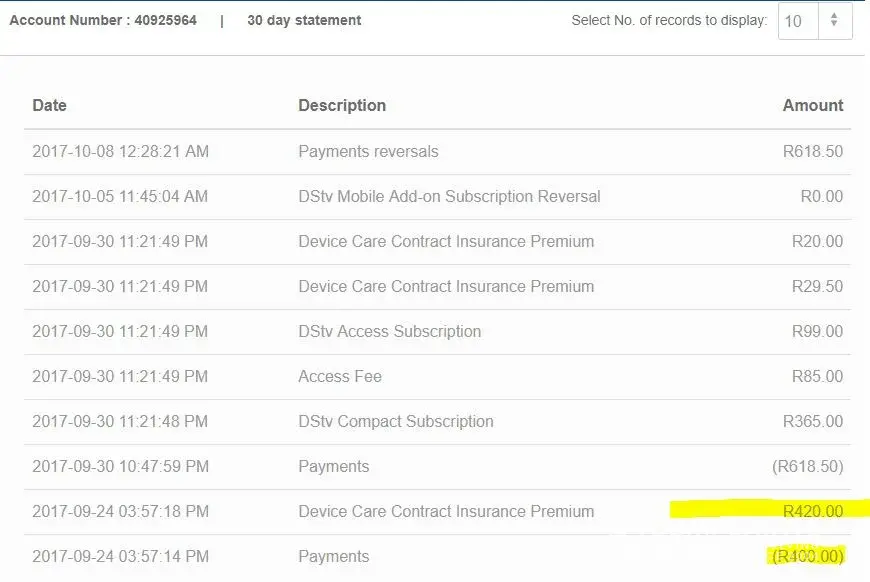The image size is (870, 582).
Task: Select the DStv Compact Subscription row
Action: click(x=396, y=422)
